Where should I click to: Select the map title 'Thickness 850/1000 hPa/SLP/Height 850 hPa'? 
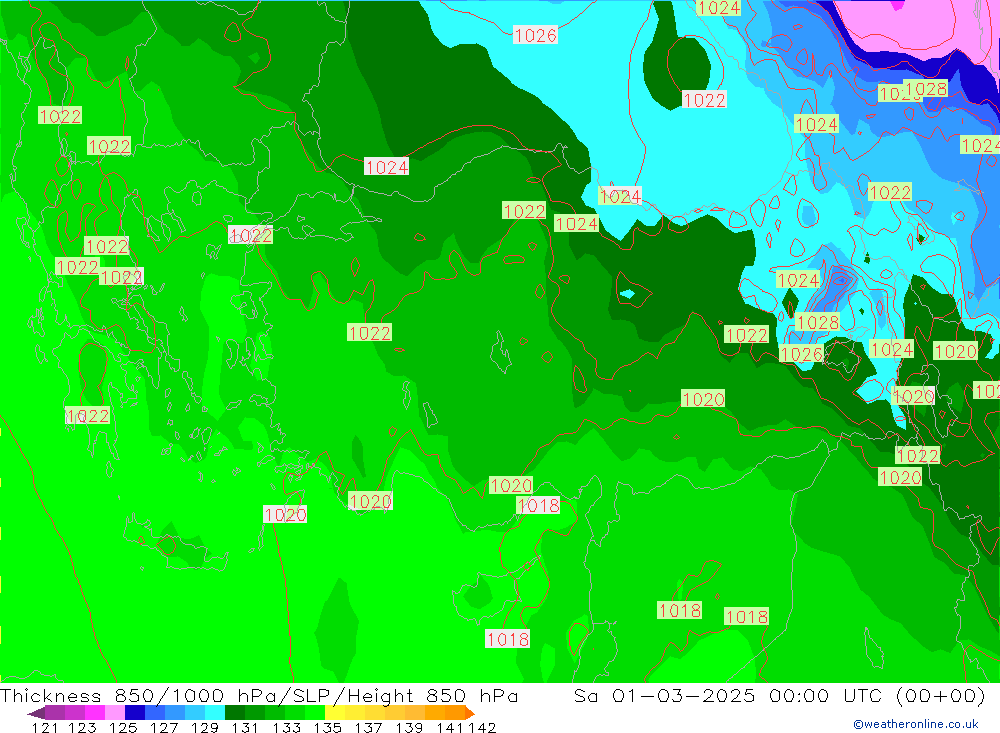click(259, 695)
